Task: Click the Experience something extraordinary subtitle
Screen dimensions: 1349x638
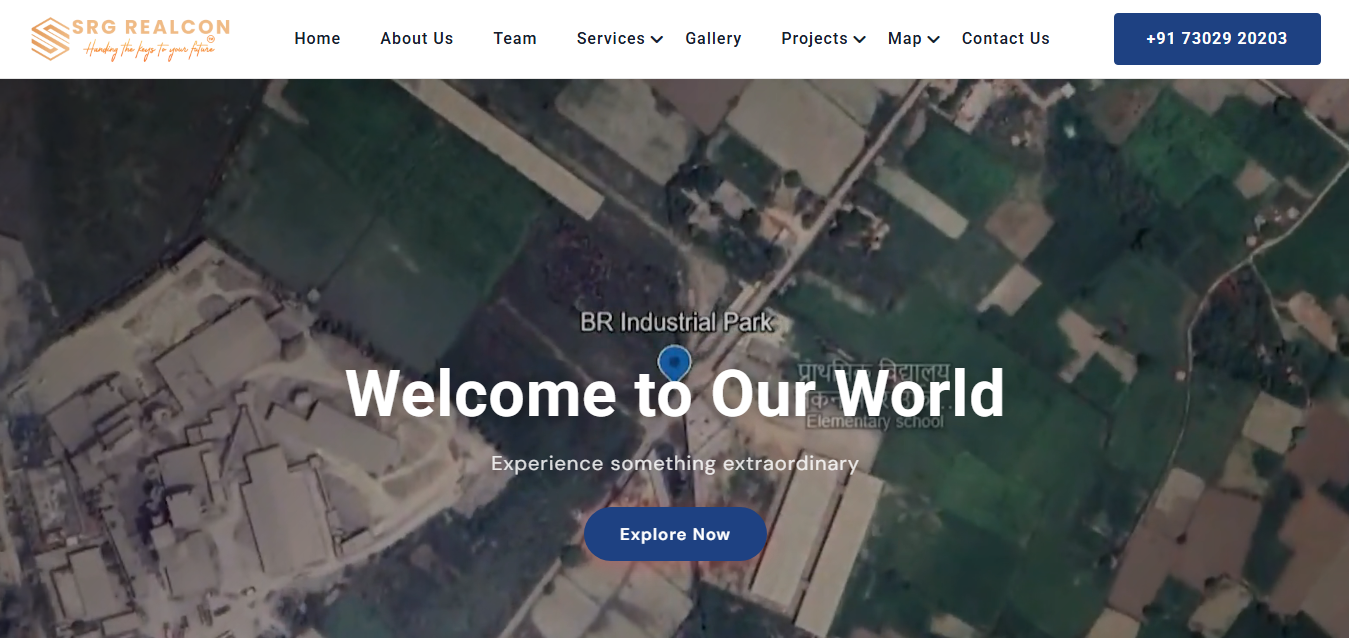Action: pyautogui.click(x=675, y=464)
